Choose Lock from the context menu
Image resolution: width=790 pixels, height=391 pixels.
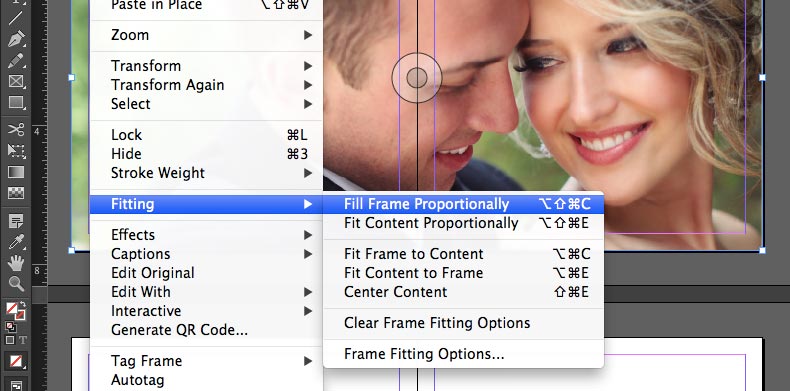(206, 135)
